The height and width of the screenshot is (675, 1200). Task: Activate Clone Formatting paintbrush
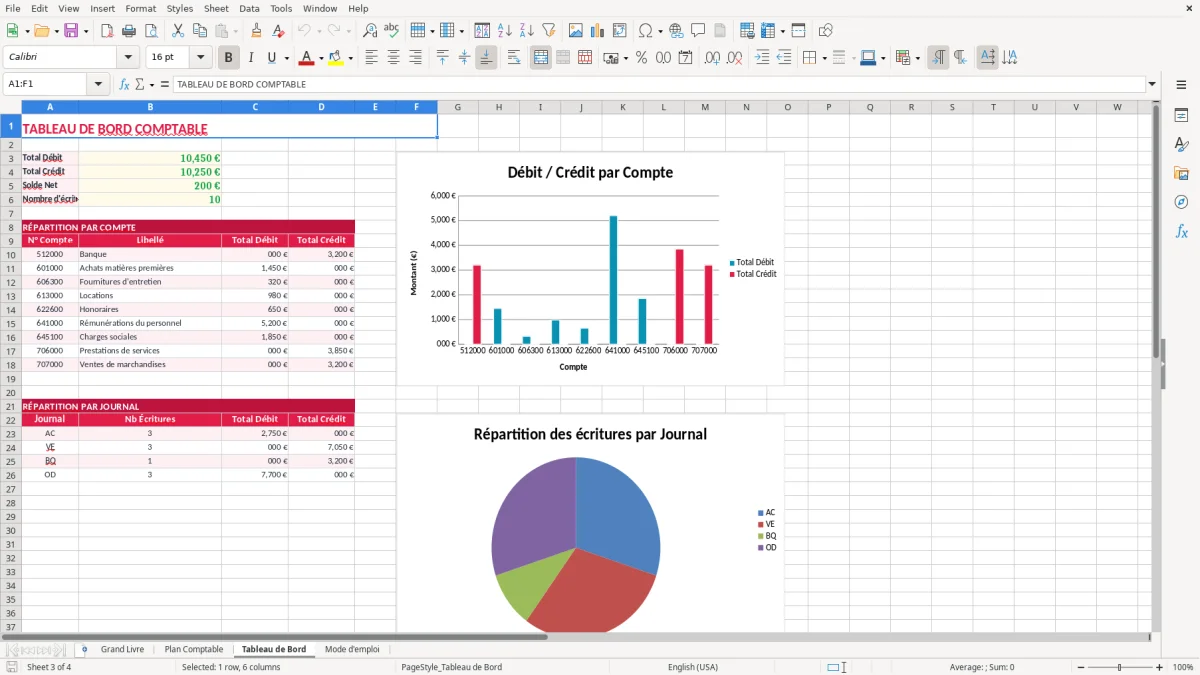[x=256, y=31]
